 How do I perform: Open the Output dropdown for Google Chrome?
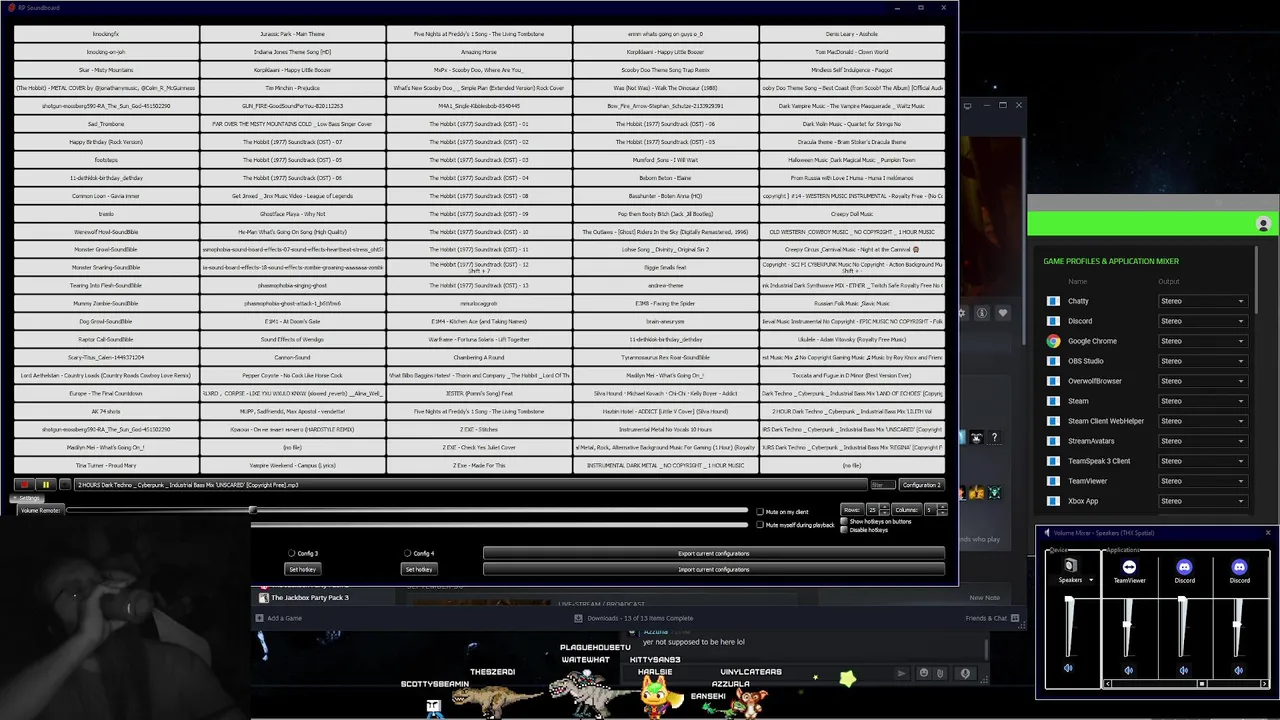point(1202,341)
